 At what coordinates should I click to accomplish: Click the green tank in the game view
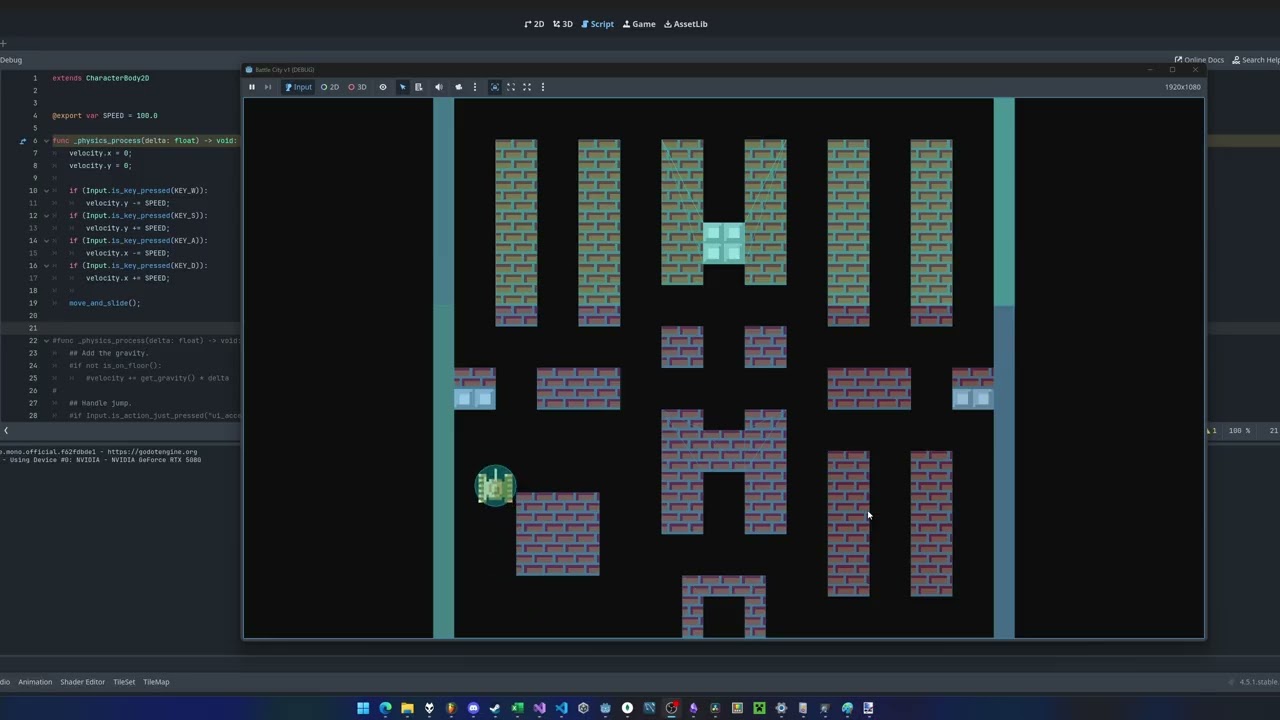pos(495,486)
